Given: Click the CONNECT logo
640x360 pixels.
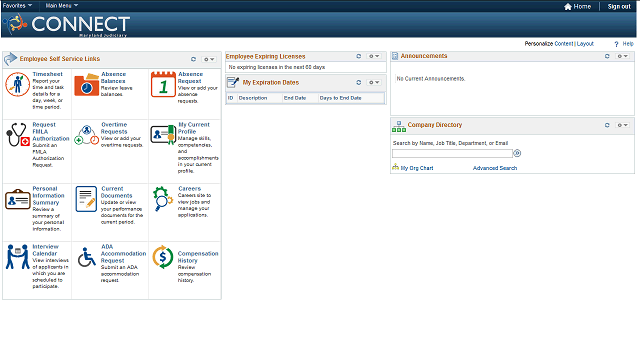Looking at the screenshot, I should coord(68,24).
